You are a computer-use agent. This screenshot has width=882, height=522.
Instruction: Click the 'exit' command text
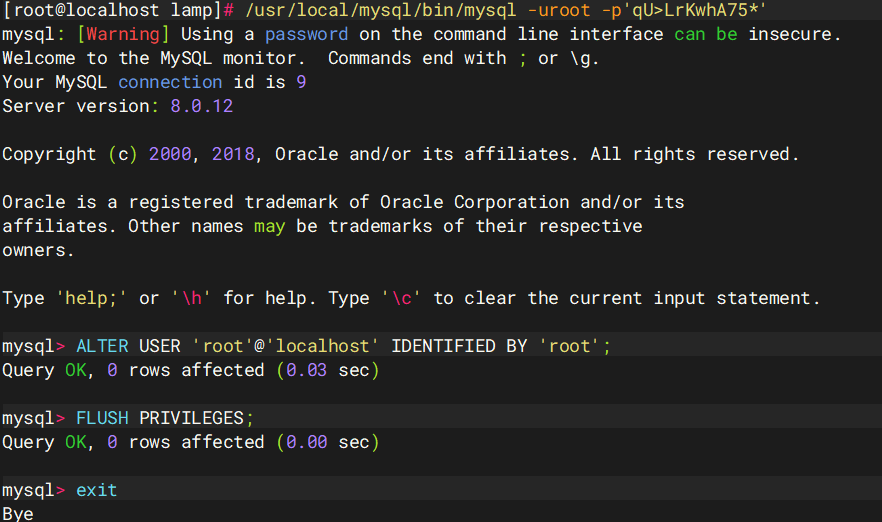(97, 490)
